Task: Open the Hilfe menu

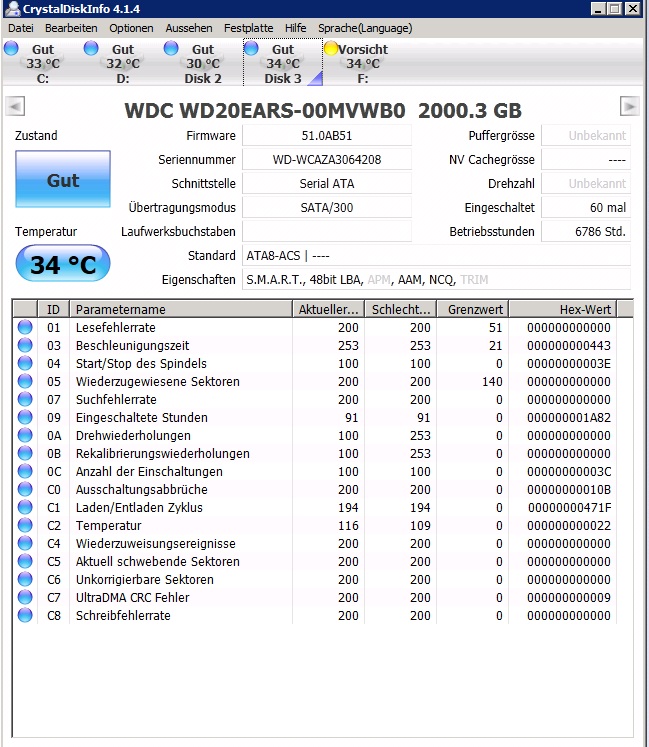Action: pyautogui.click(x=295, y=28)
